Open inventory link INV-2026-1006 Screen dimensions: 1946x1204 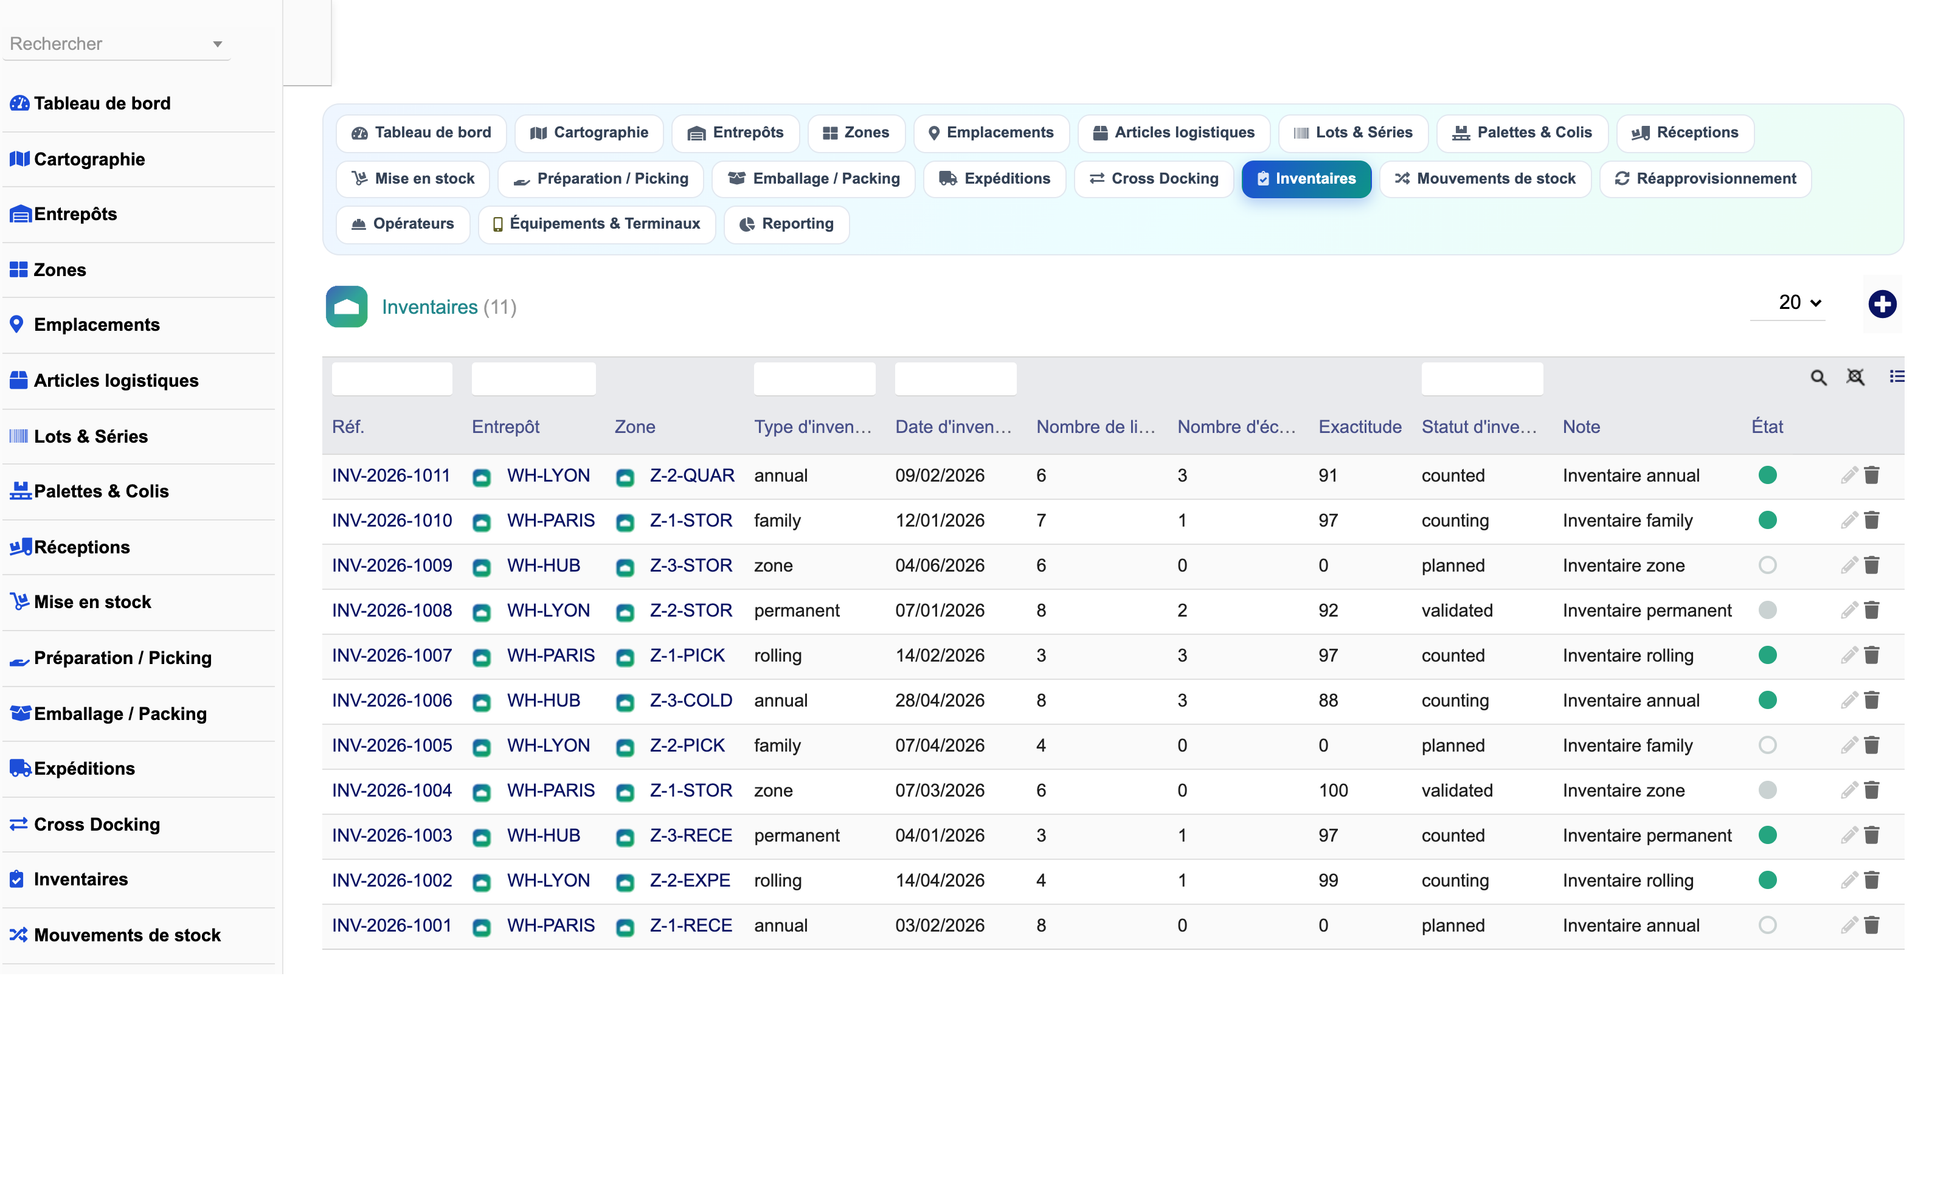(x=392, y=700)
